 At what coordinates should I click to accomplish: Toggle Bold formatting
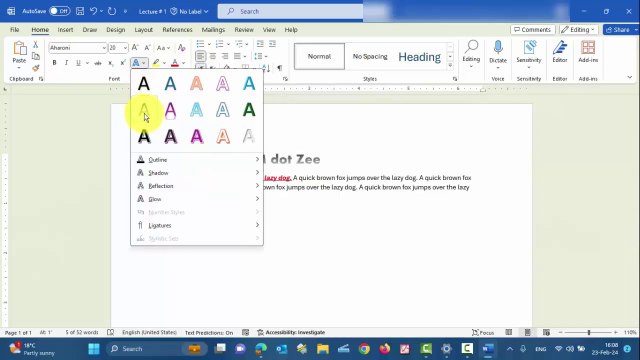[x=54, y=63]
